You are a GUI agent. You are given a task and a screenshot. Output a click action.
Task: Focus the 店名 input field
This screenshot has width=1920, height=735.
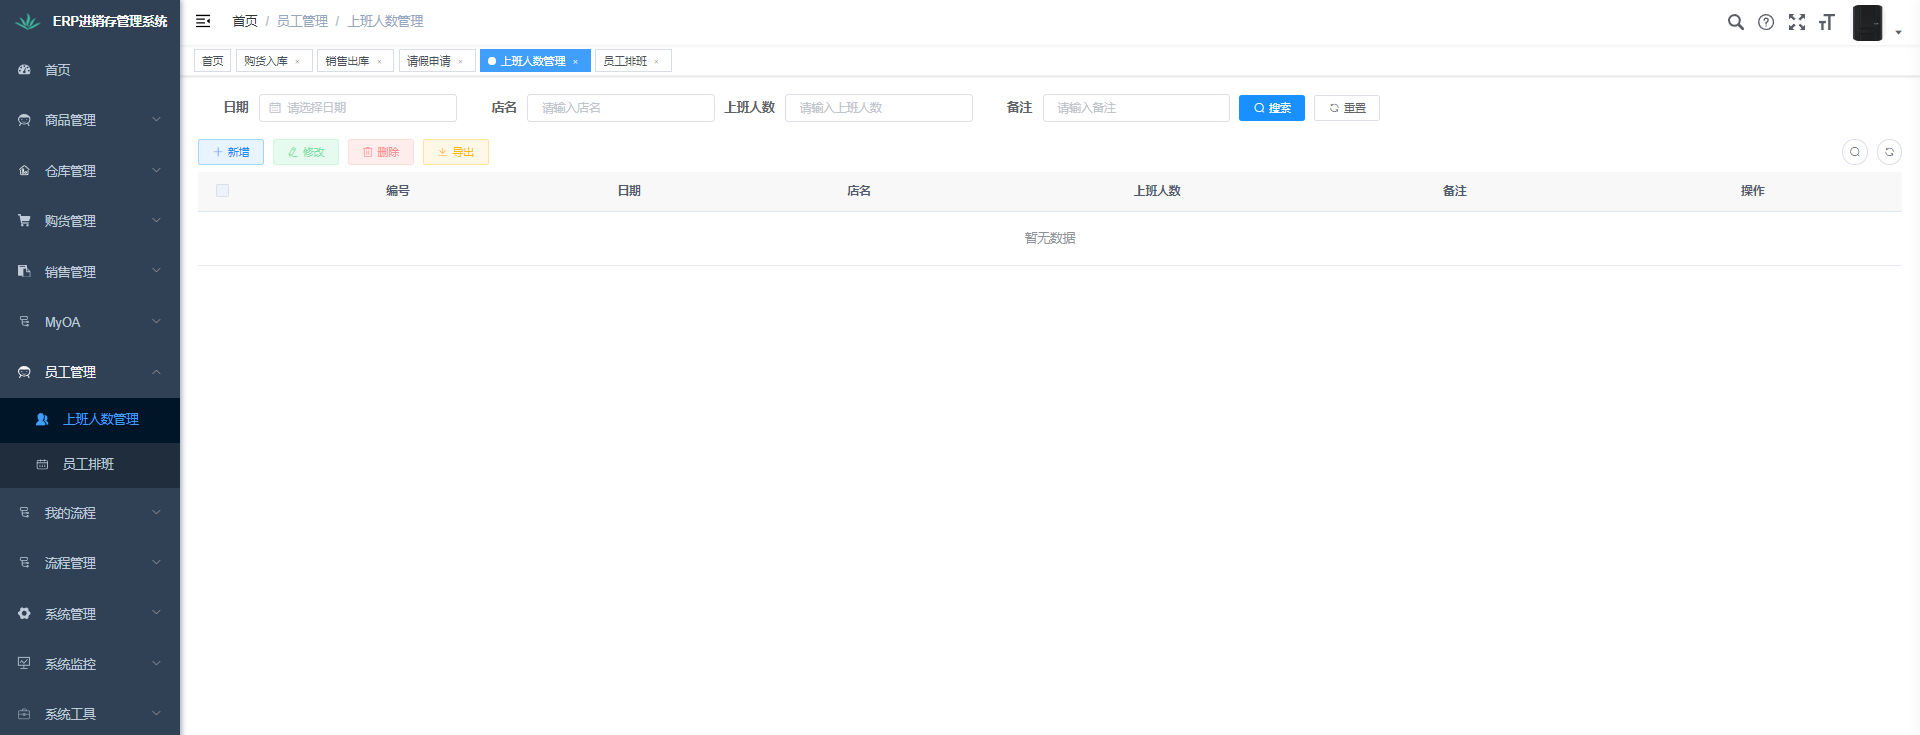coord(621,108)
